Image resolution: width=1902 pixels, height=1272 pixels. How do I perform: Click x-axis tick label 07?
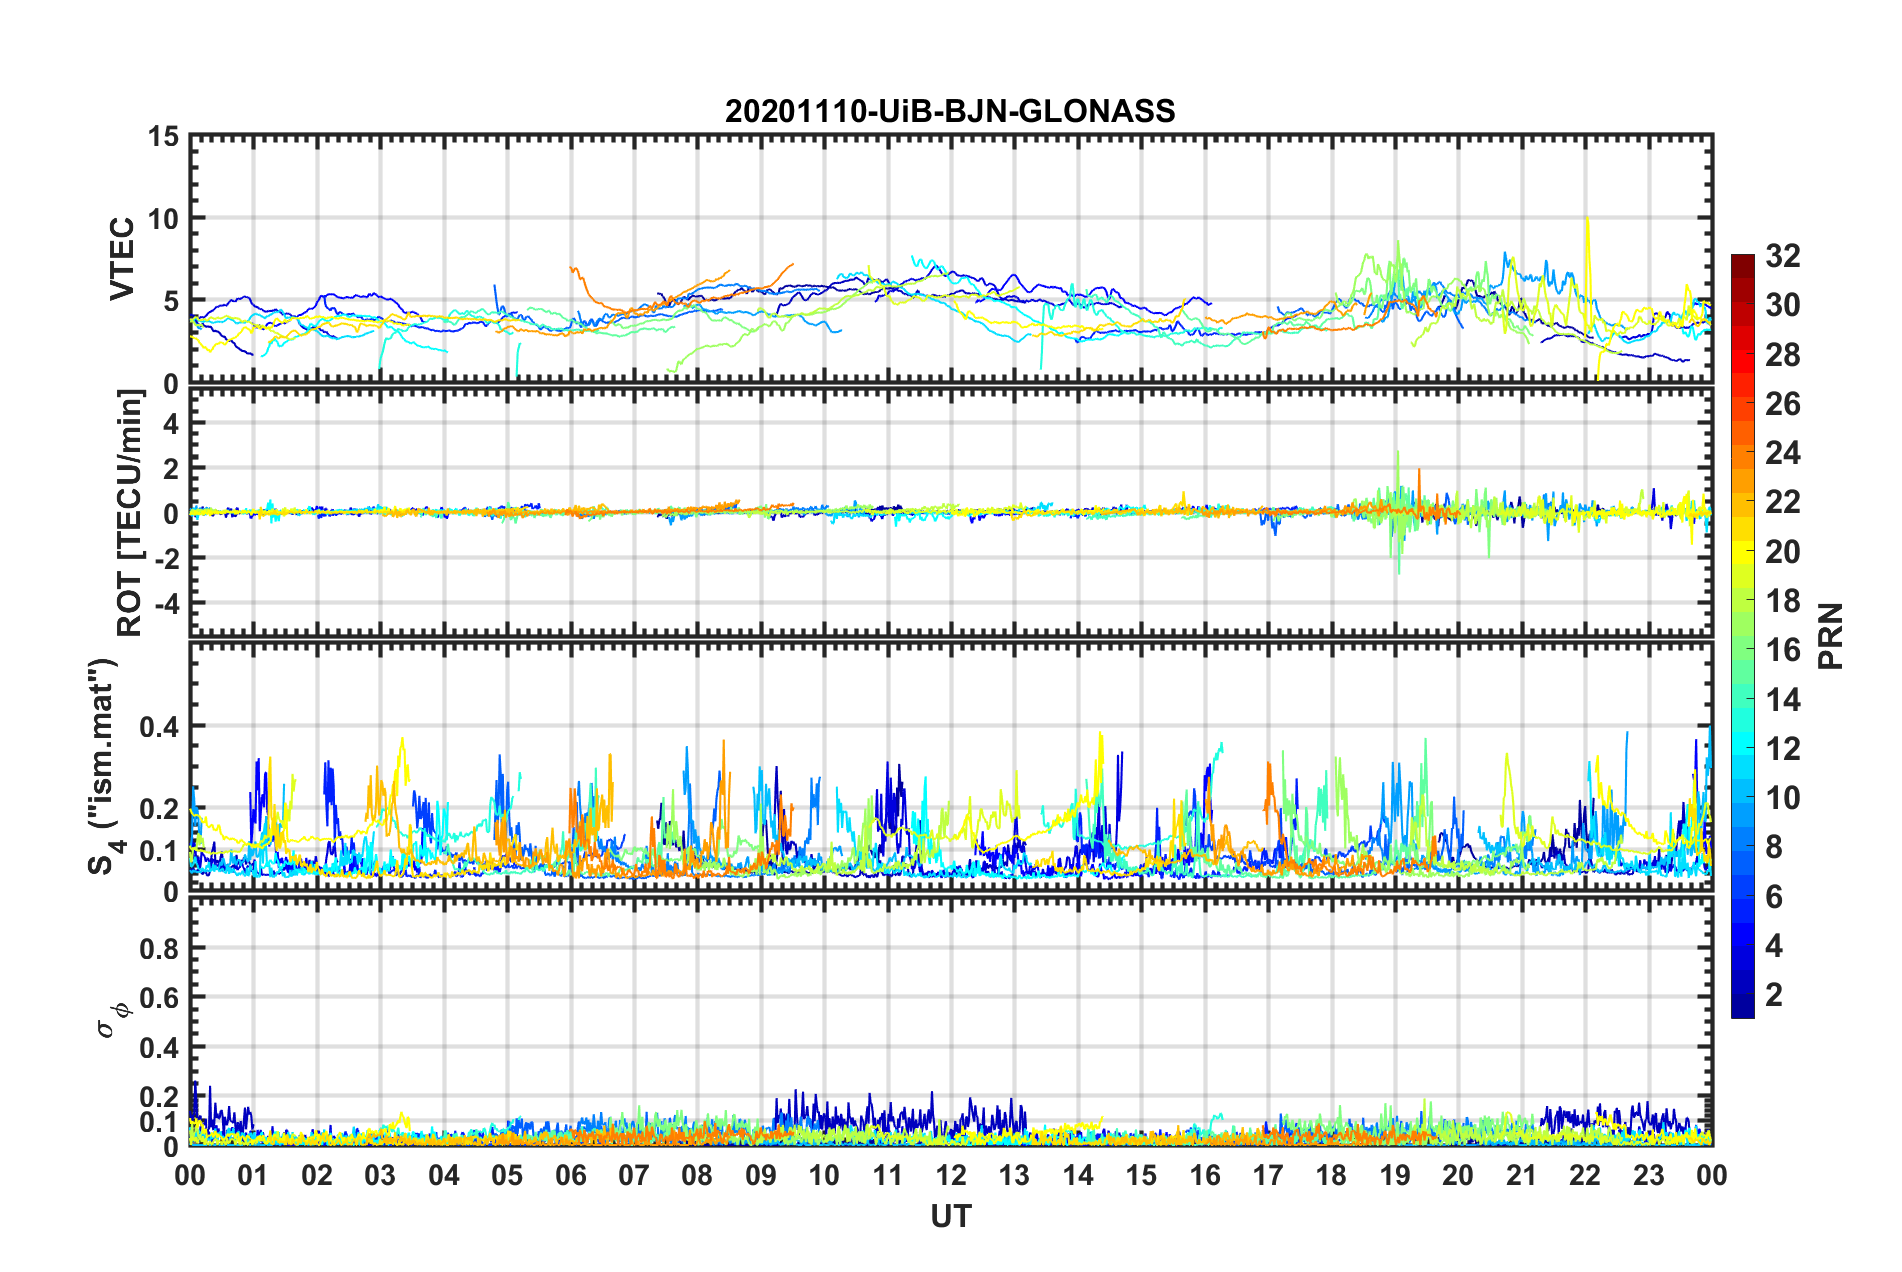[634, 1176]
